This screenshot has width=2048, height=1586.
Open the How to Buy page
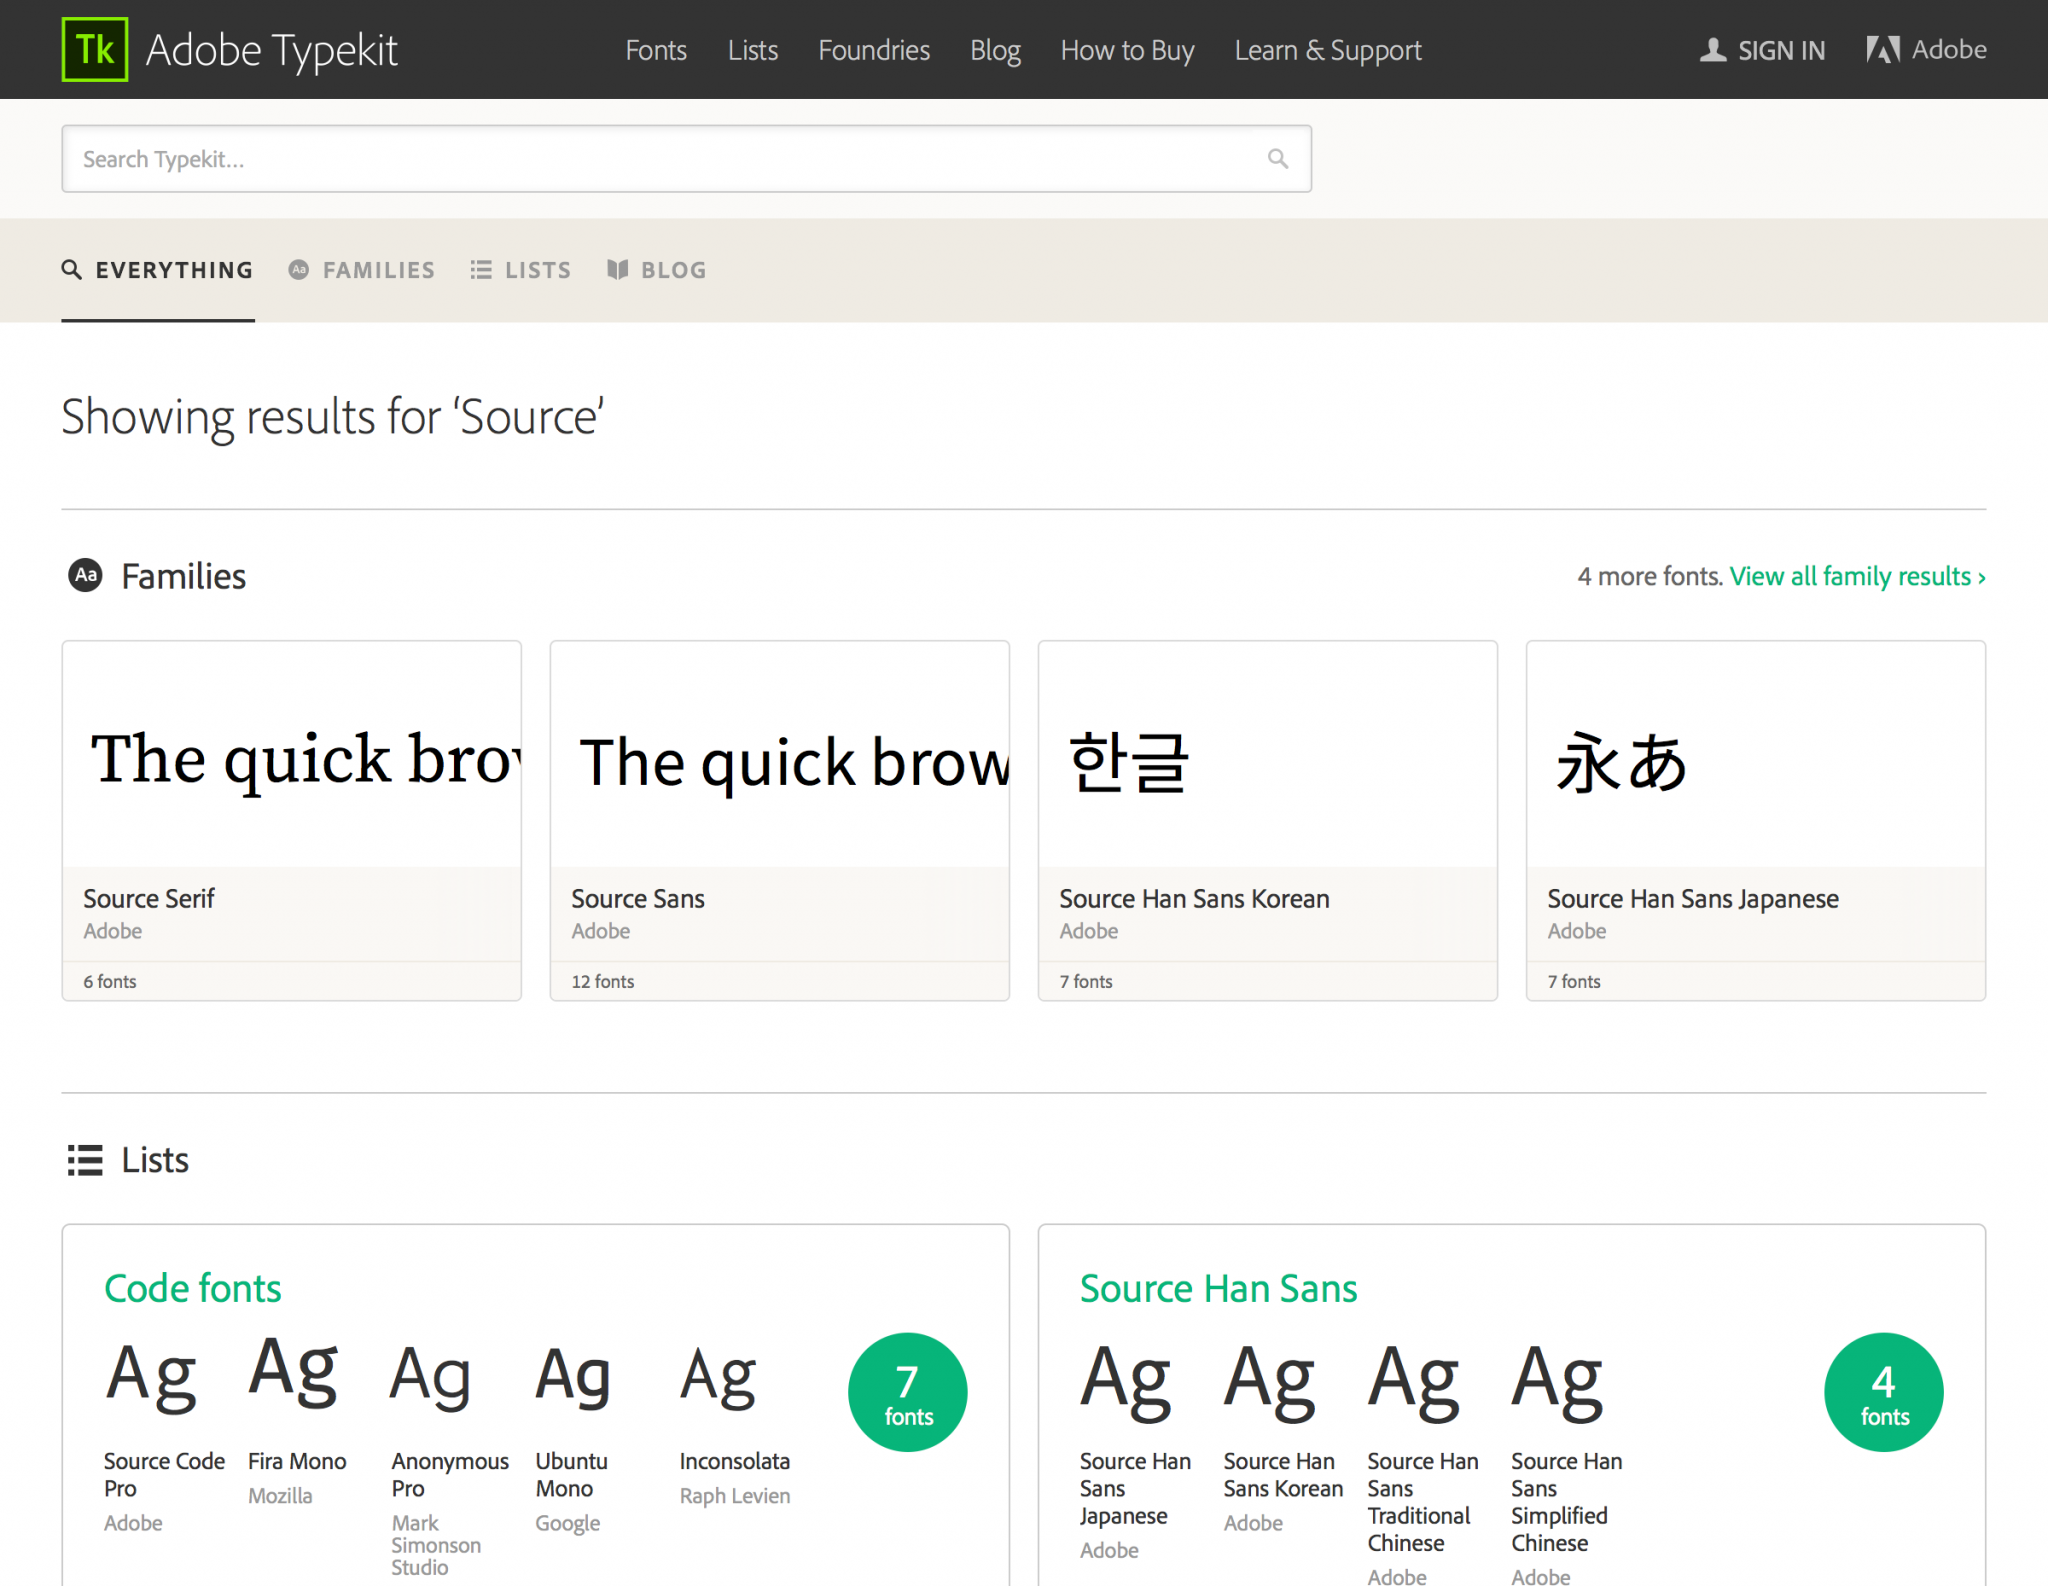[1127, 50]
